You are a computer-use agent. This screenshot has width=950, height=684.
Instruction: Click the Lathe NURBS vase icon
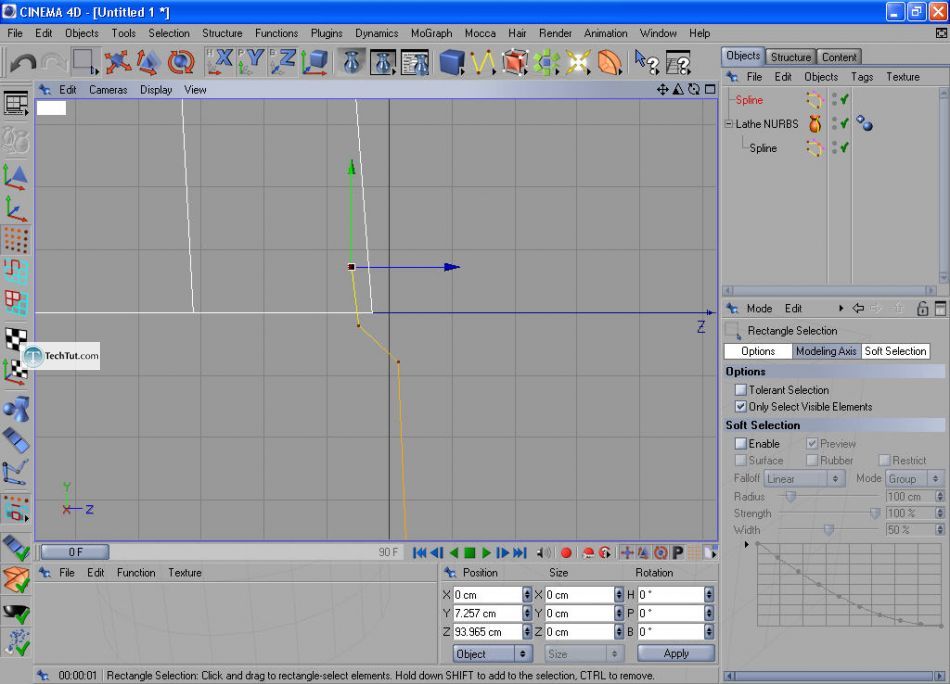pyautogui.click(x=815, y=124)
